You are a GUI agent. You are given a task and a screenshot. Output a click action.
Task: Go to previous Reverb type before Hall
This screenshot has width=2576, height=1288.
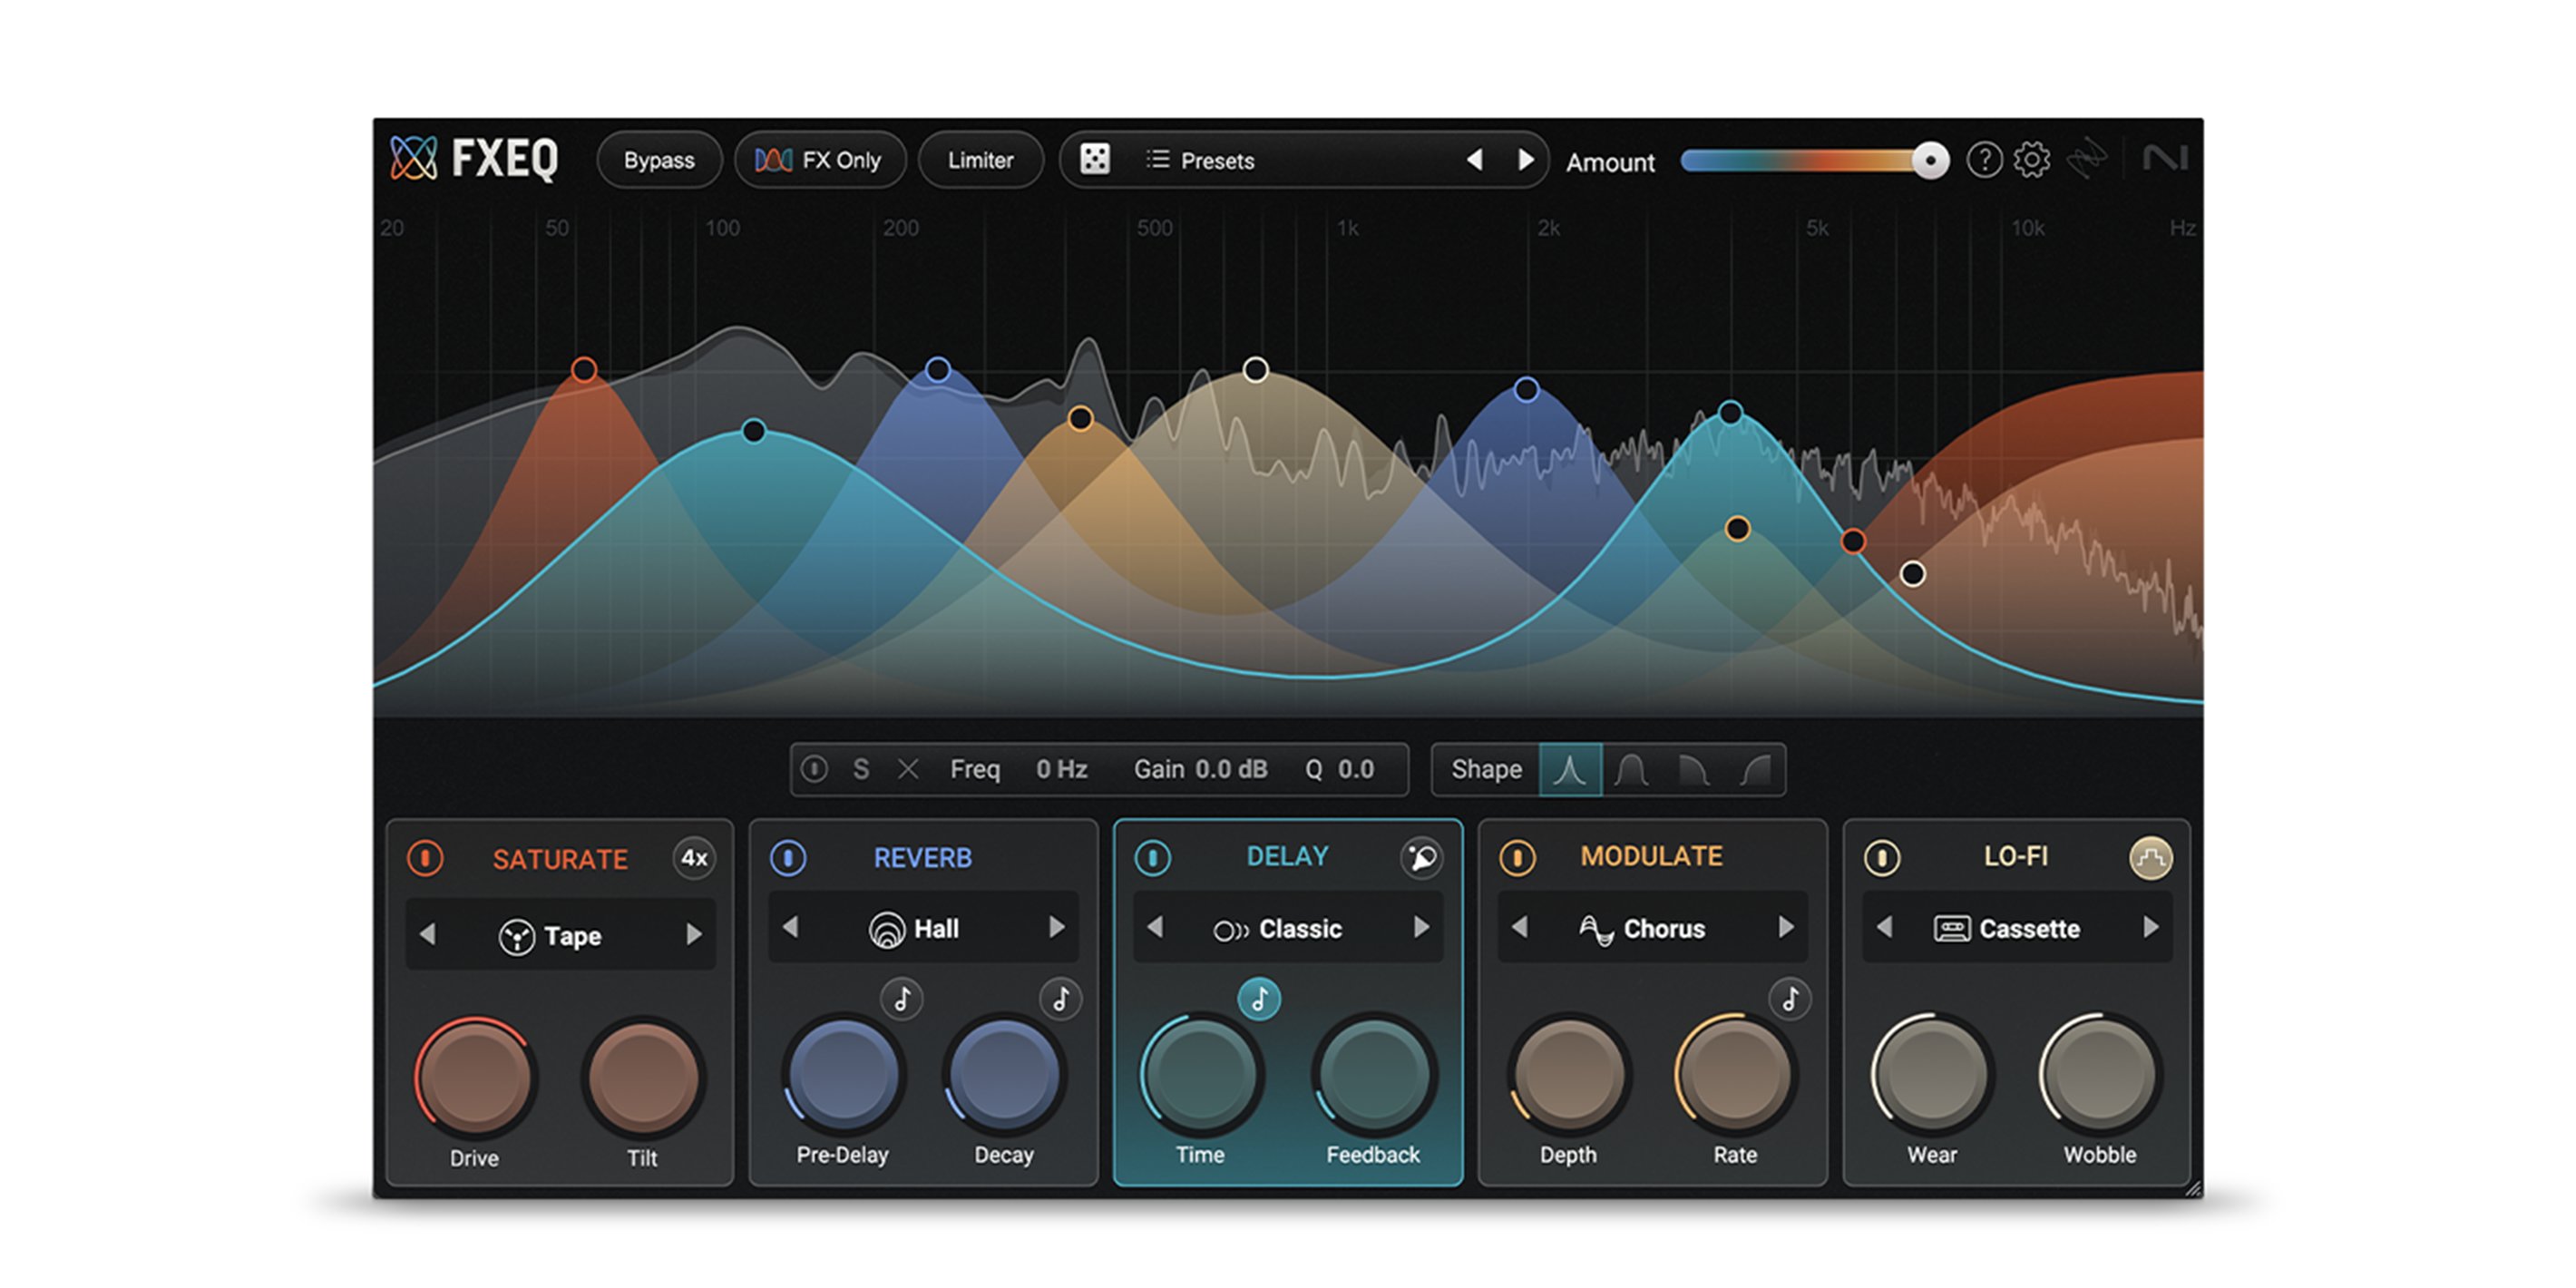click(790, 928)
